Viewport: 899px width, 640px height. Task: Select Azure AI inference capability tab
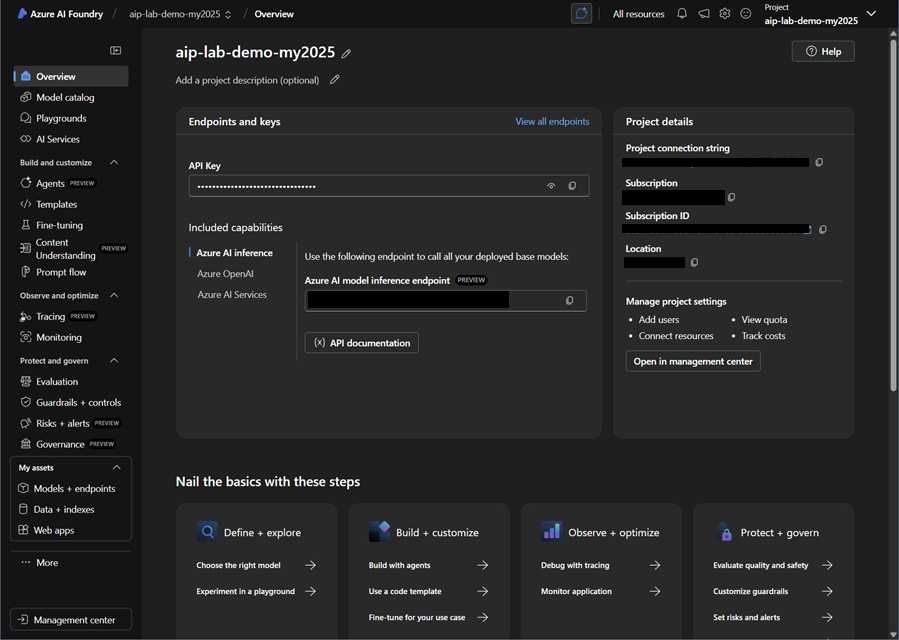pos(234,253)
